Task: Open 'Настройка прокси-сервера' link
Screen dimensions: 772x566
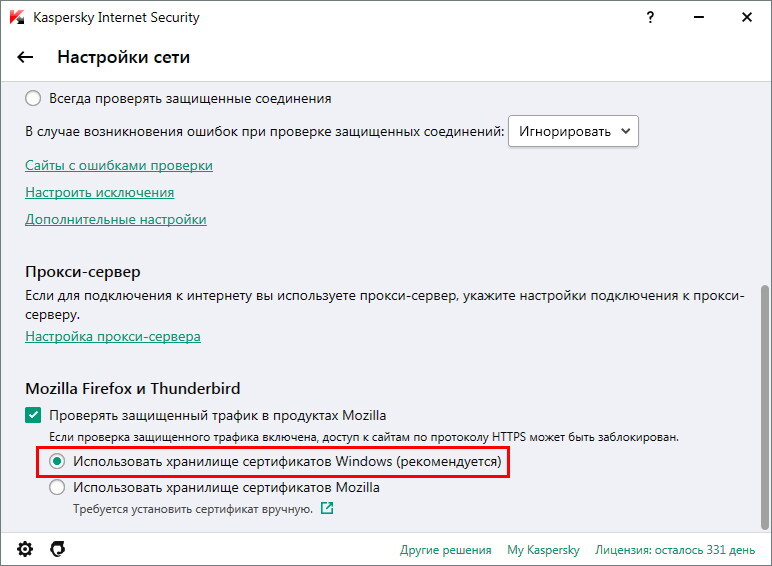Action: coord(113,336)
